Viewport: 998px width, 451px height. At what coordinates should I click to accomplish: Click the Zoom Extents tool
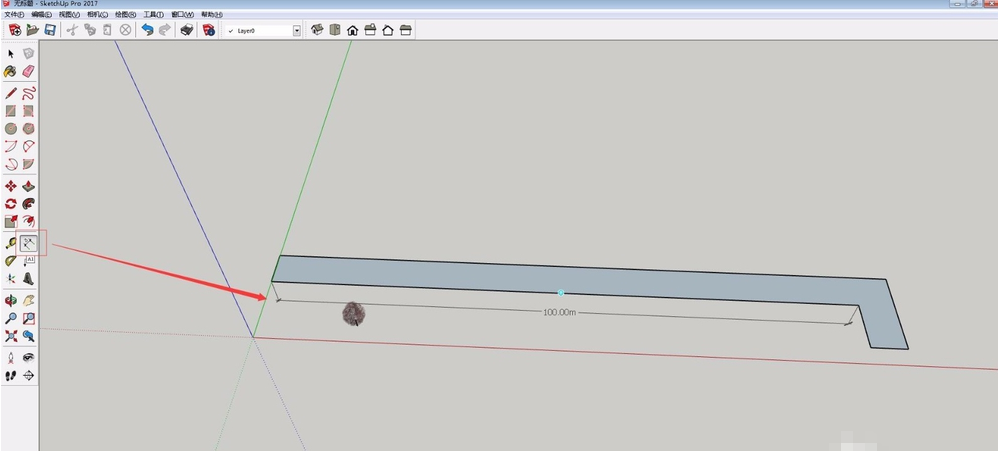pyautogui.click(x=11, y=336)
